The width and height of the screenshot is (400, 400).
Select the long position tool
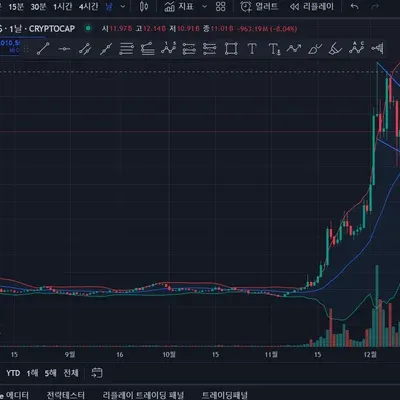(189, 49)
